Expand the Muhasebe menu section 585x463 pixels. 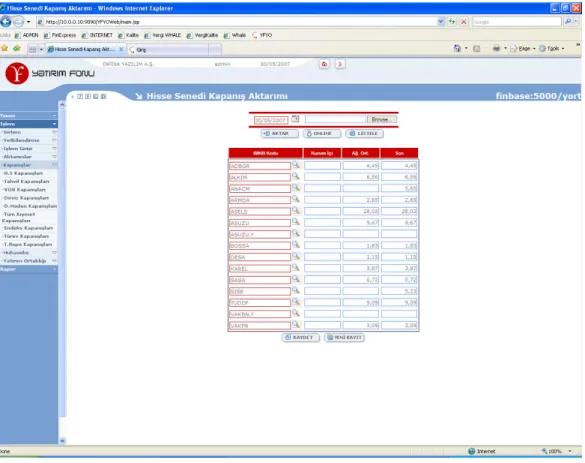pyautogui.click(x=29, y=253)
